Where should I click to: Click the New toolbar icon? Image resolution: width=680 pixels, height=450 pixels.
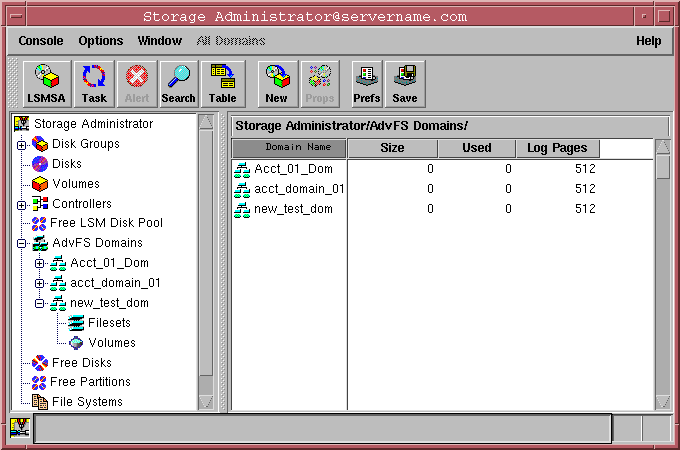[x=276, y=84]
